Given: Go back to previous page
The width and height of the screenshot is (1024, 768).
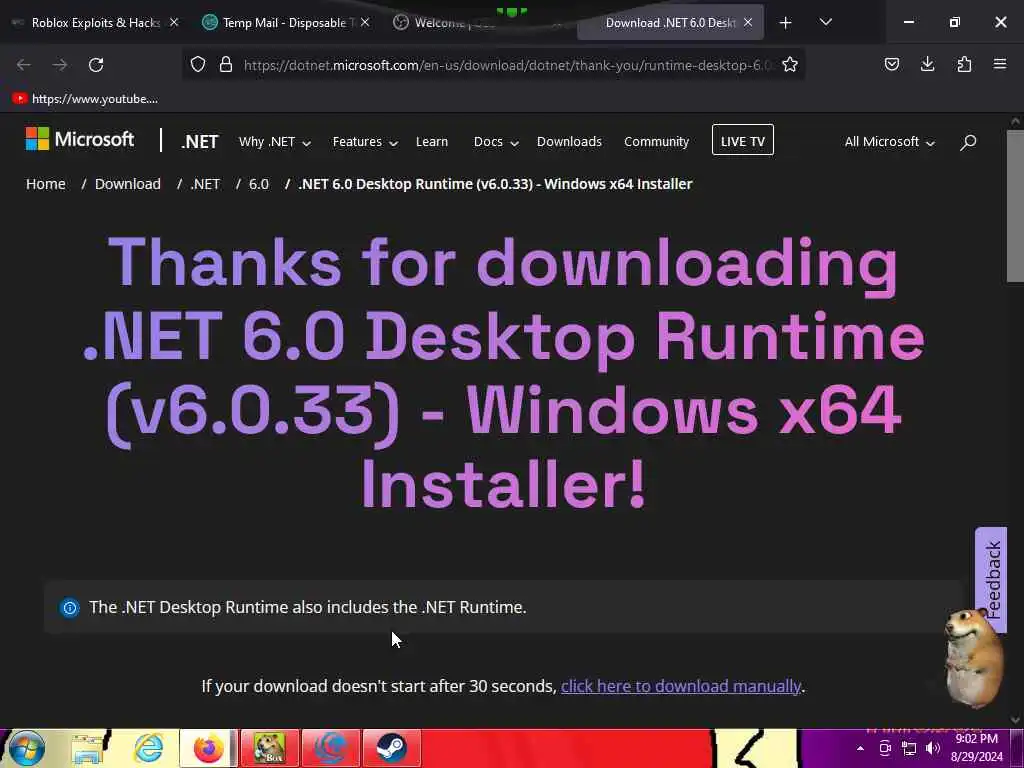Looking at the screenshot, I should (x=24, y=65).
